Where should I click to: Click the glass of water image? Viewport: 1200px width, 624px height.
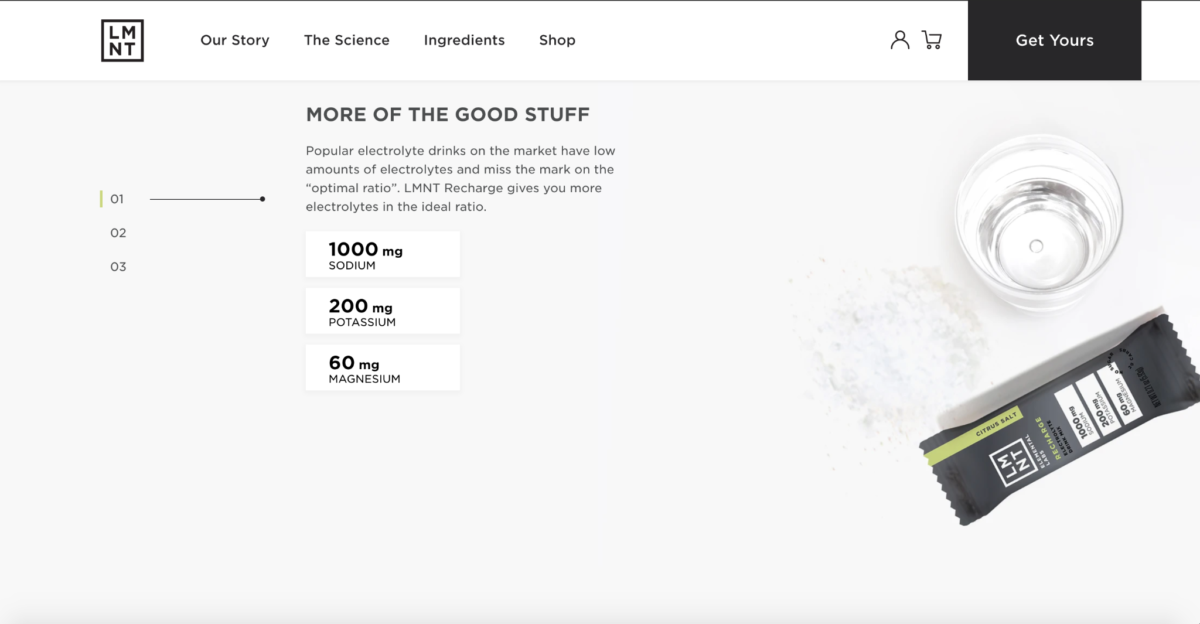point(1039,222)
